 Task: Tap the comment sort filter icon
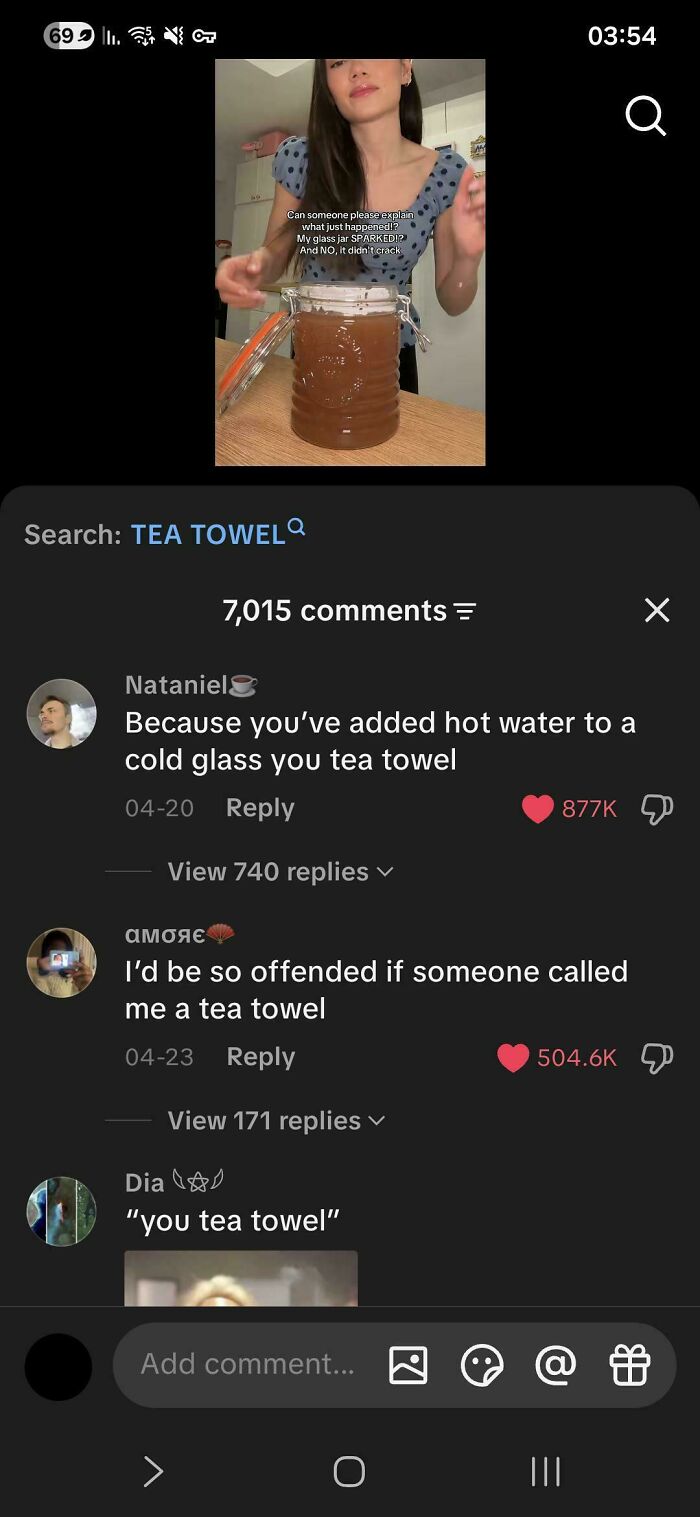(x=465, y=611)
